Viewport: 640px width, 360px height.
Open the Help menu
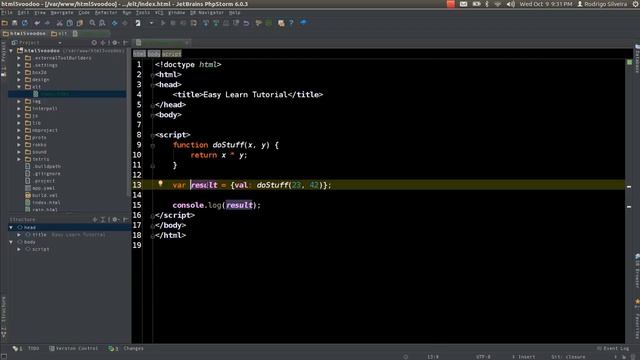234,13
